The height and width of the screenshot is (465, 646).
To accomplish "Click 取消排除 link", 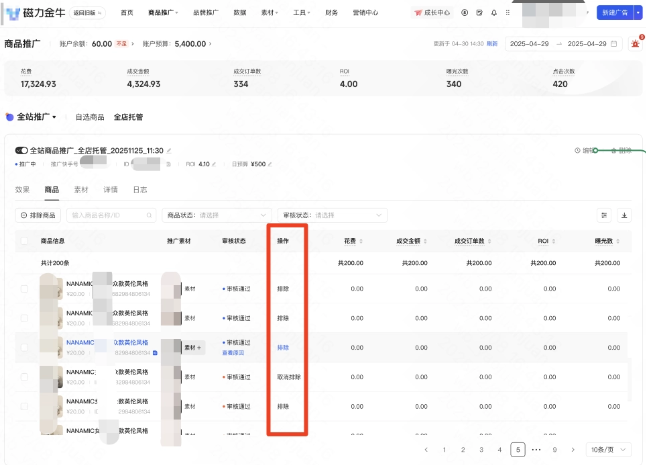I will 289,377.
